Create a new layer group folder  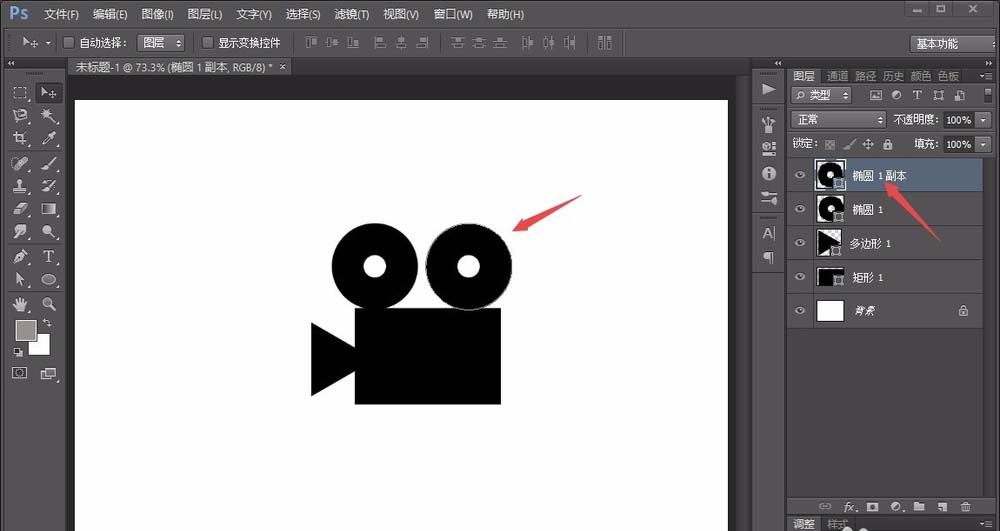[919, 507]
